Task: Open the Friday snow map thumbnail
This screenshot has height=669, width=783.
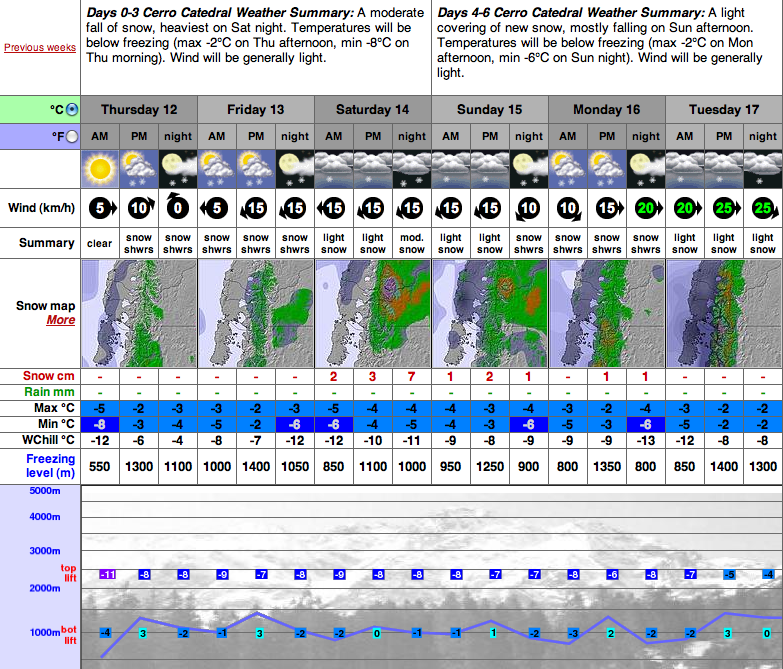Action: pyautogui.click(x=256, y=314)
